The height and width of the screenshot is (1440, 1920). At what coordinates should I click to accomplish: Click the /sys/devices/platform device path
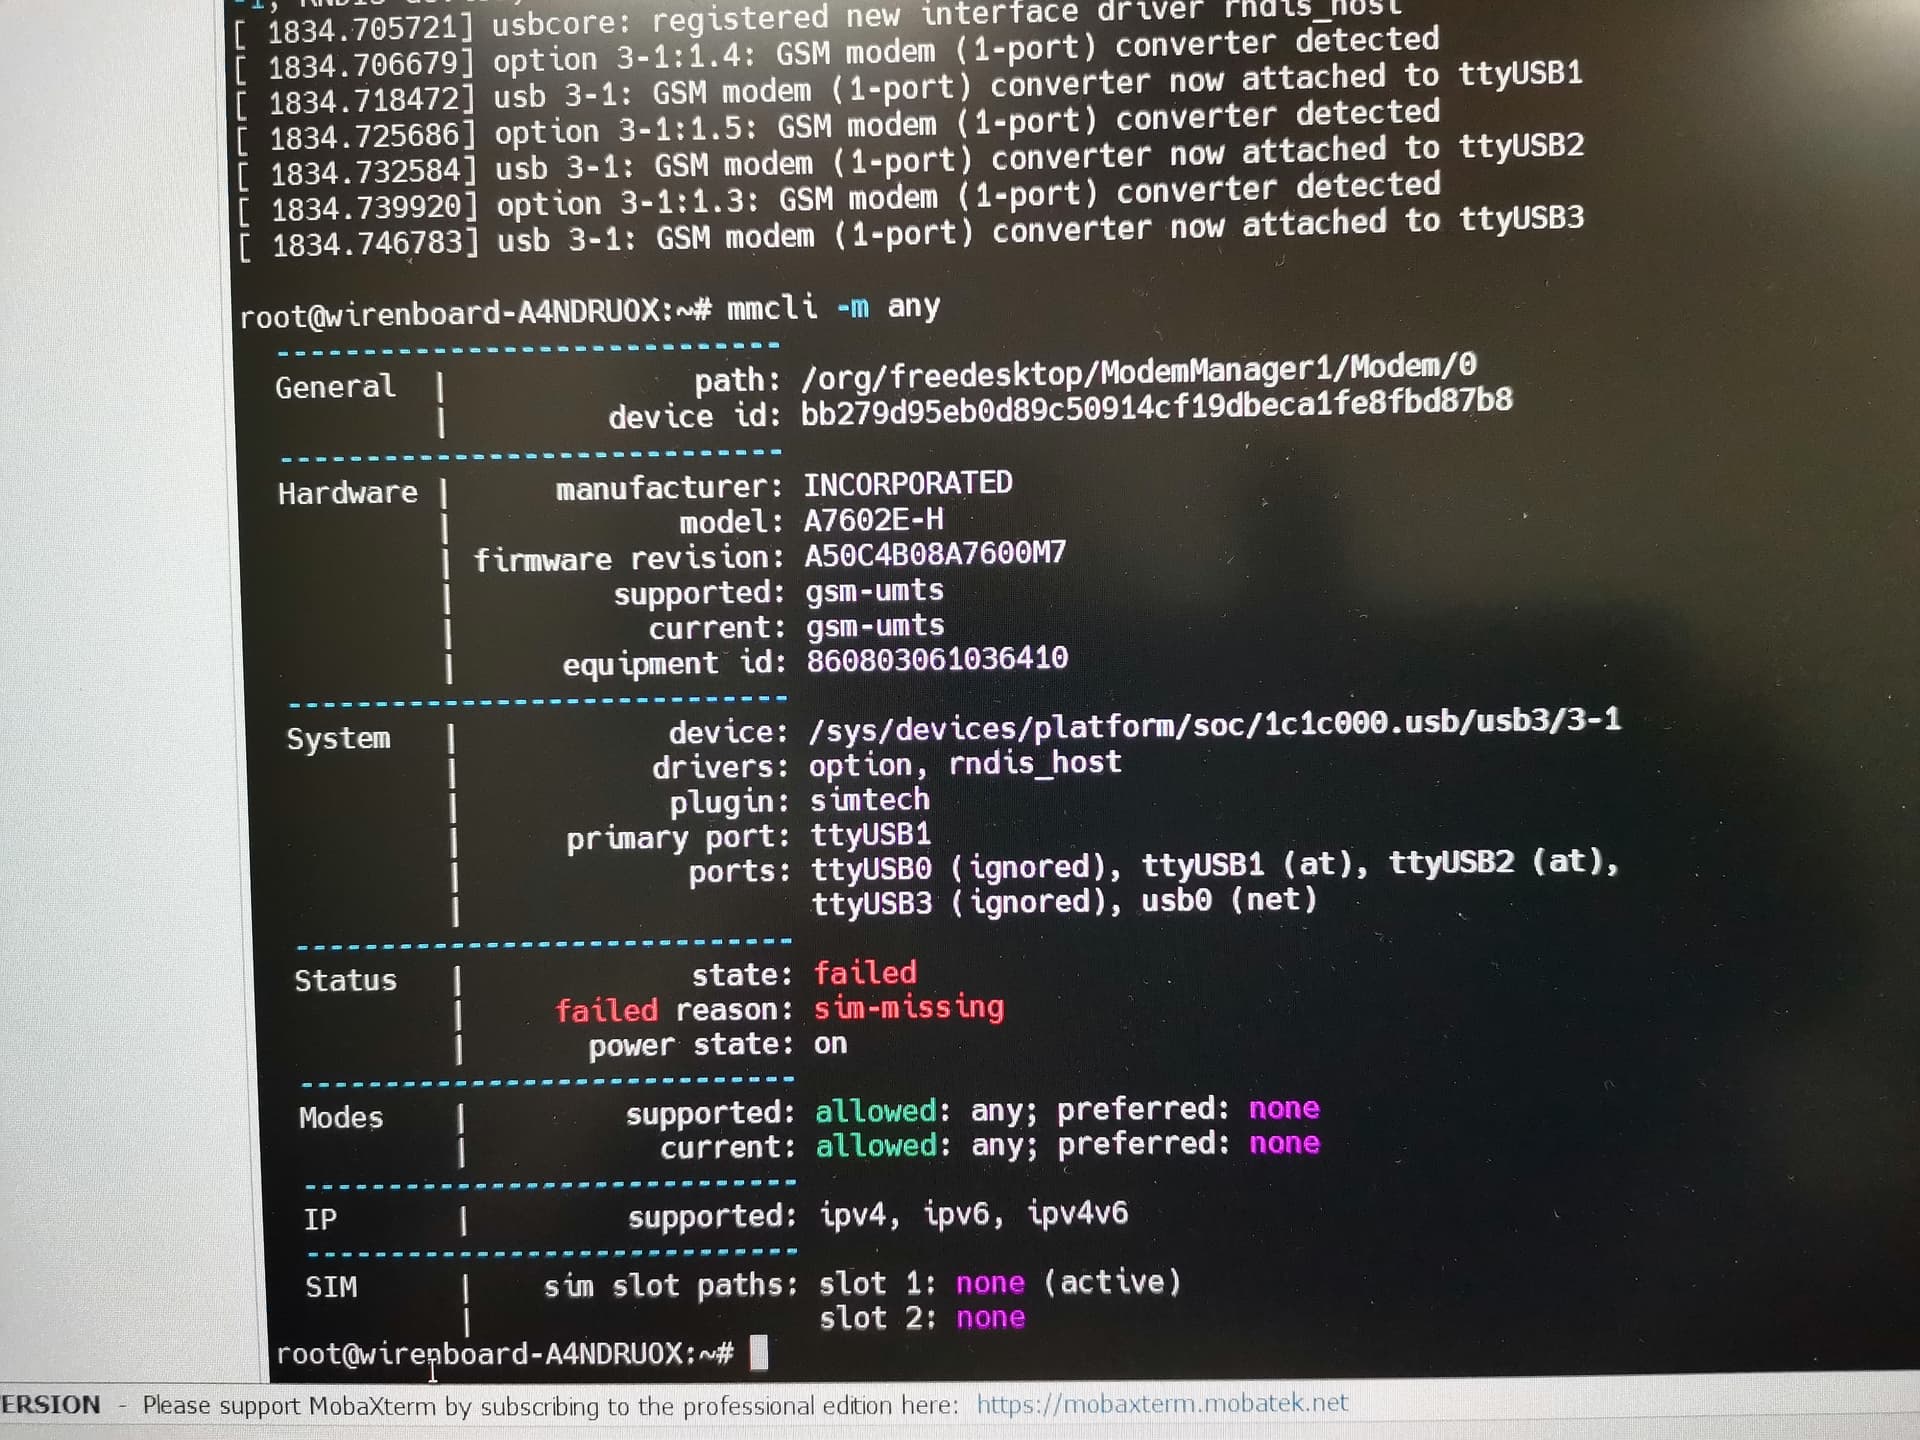[1214, 725]
